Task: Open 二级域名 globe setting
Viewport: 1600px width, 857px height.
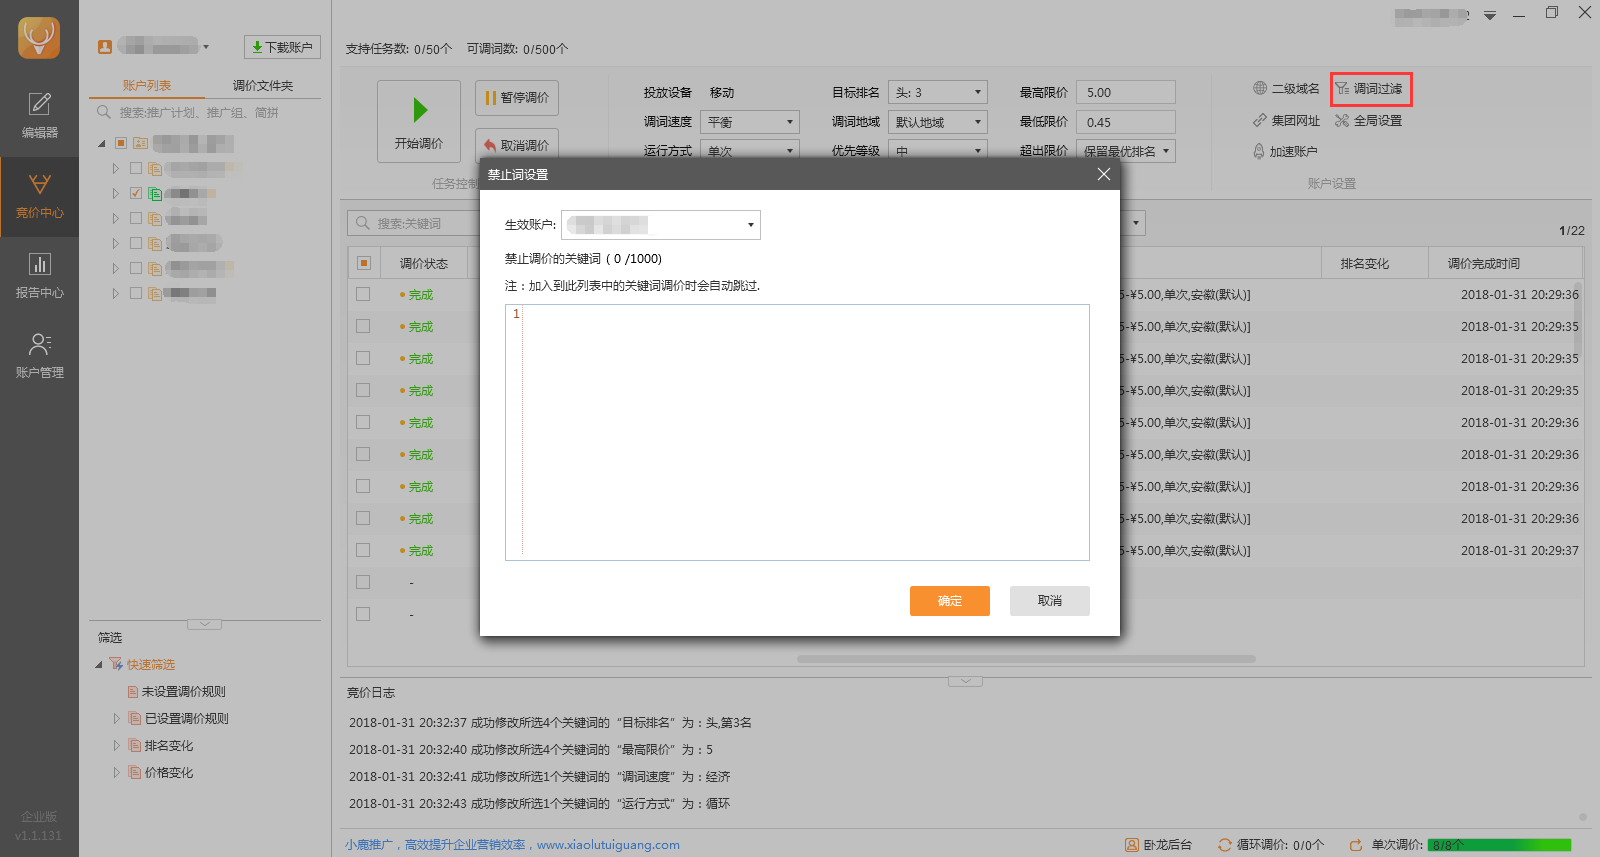Action: point(1286,89)
